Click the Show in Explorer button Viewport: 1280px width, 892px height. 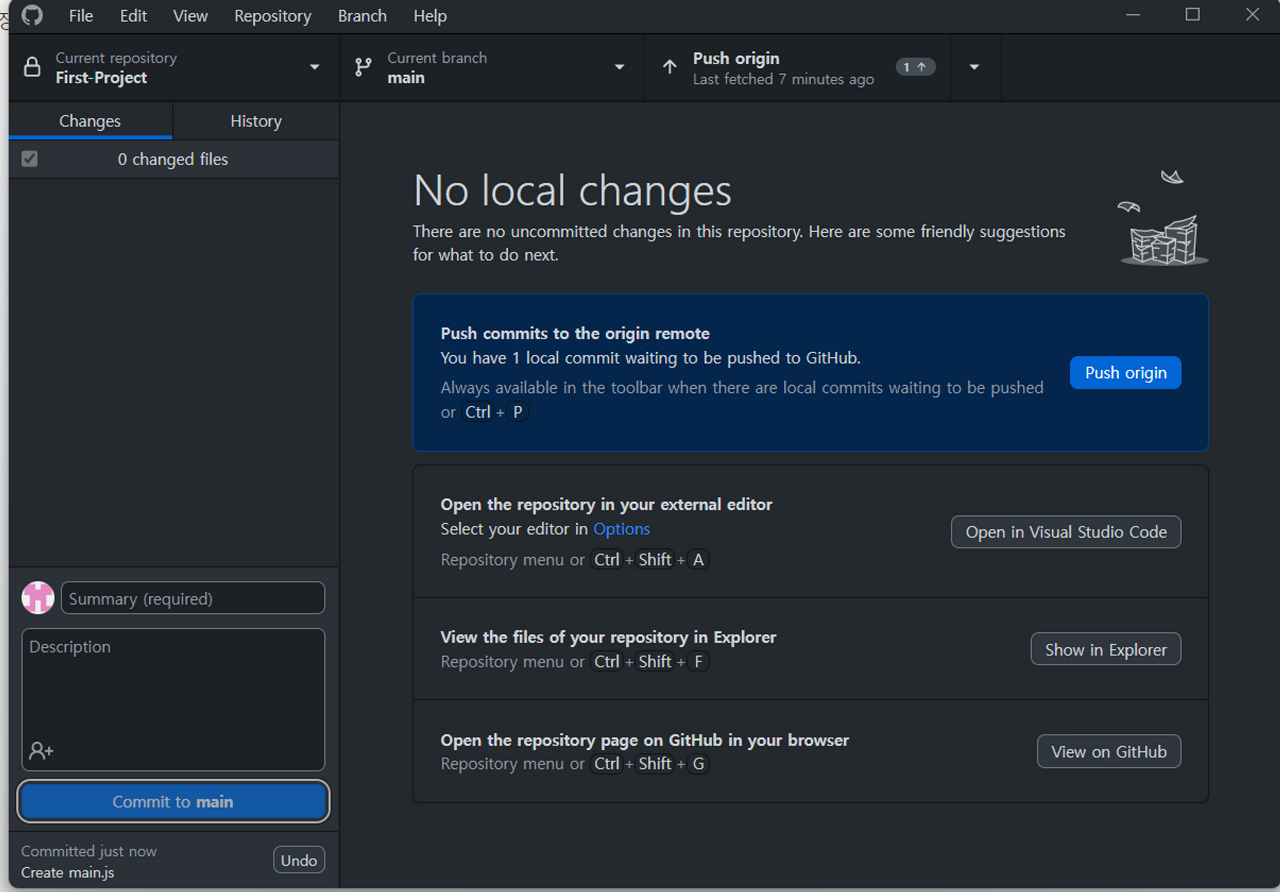click(x=1106, y=650)
